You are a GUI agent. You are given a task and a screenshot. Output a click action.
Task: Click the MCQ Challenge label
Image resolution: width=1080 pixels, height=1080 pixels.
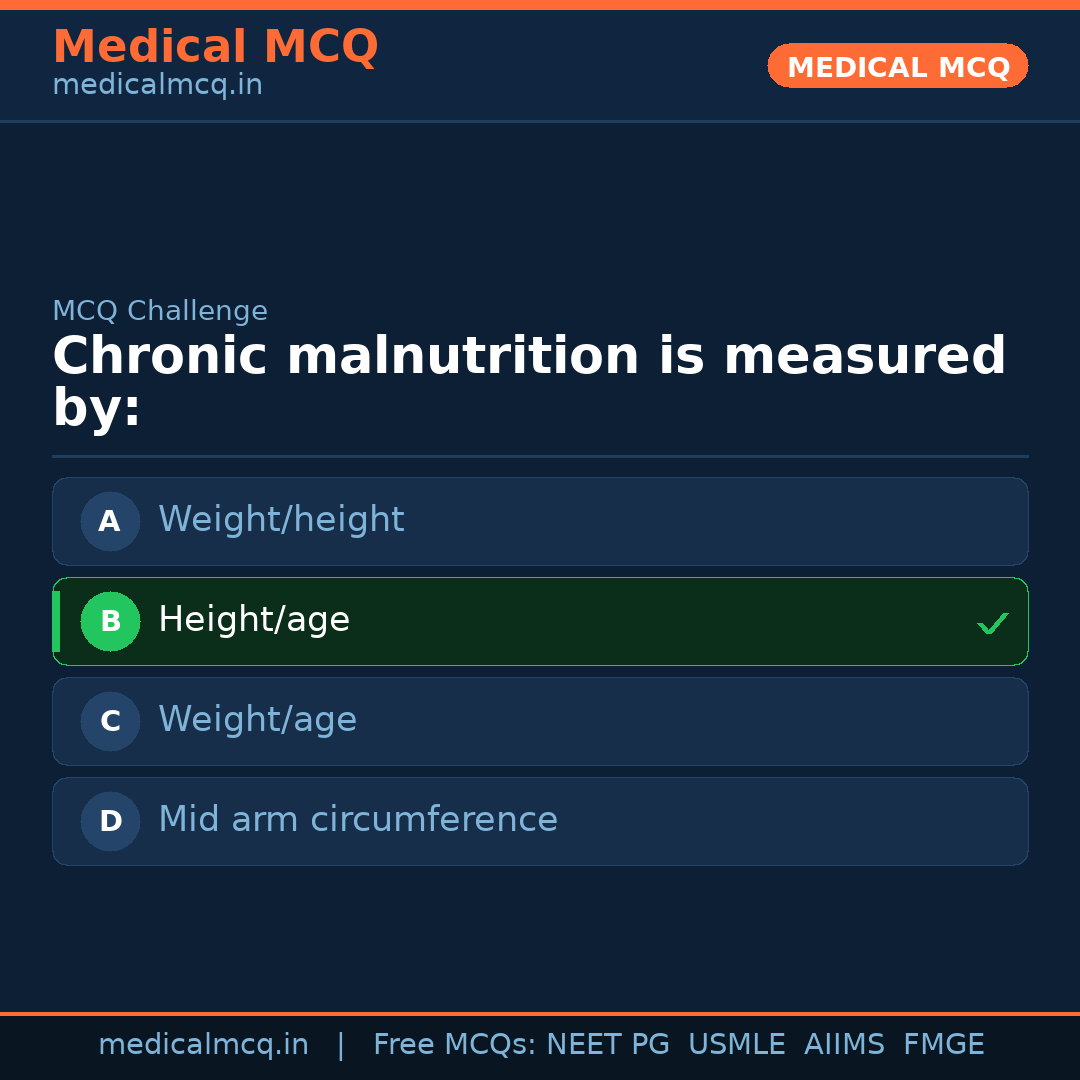160,311
